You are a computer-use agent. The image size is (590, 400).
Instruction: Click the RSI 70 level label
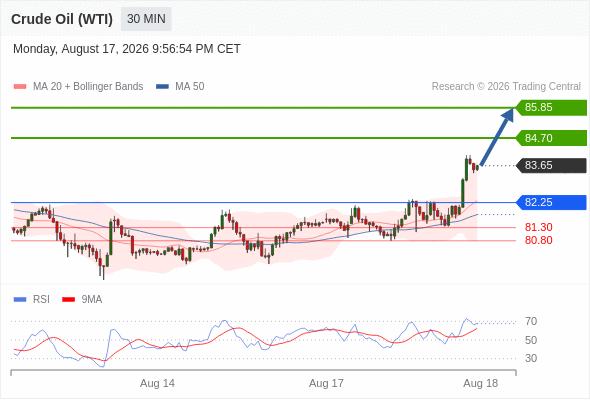pyautogui.click(x=531, y=321)
